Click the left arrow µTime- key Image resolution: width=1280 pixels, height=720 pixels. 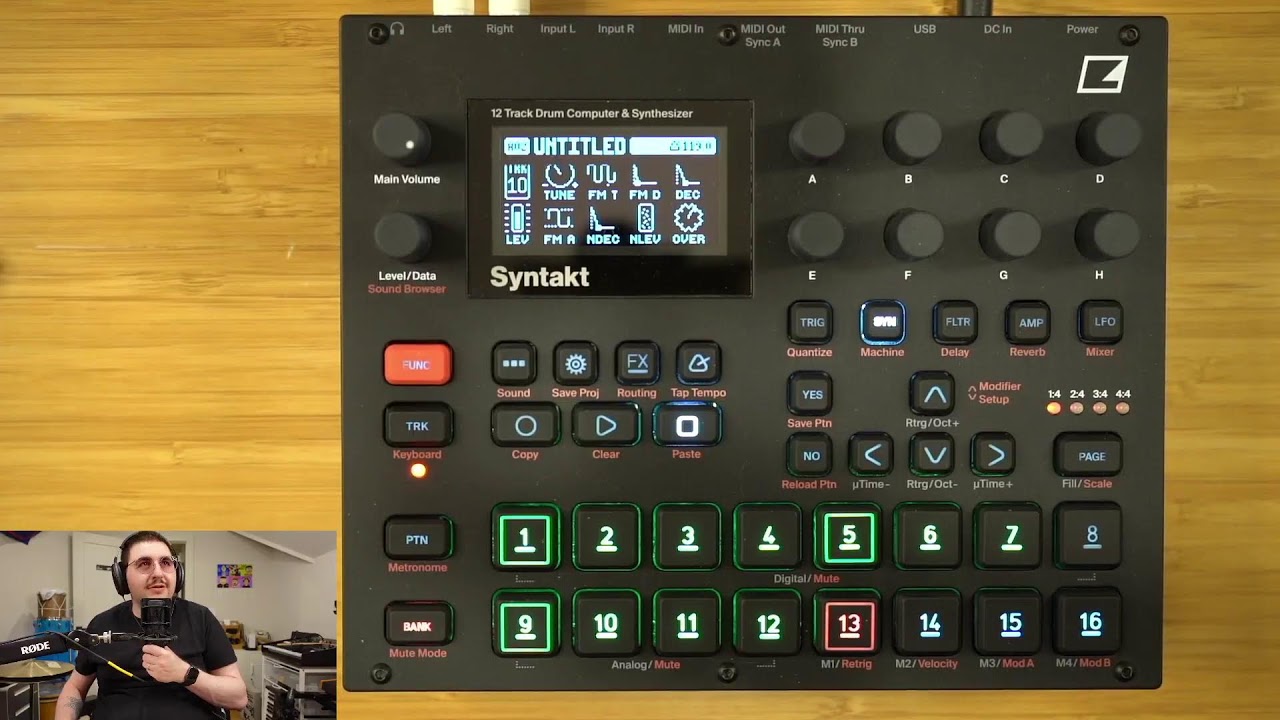[872, 456]
